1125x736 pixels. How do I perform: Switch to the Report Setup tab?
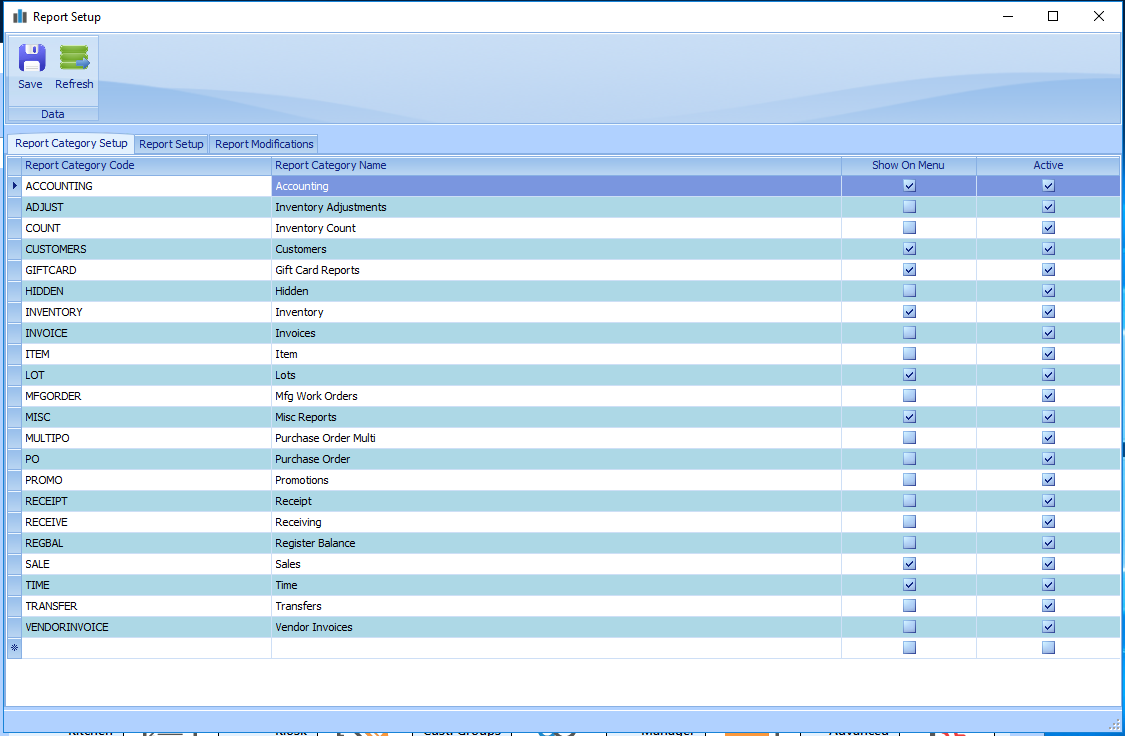pos(171,144)
